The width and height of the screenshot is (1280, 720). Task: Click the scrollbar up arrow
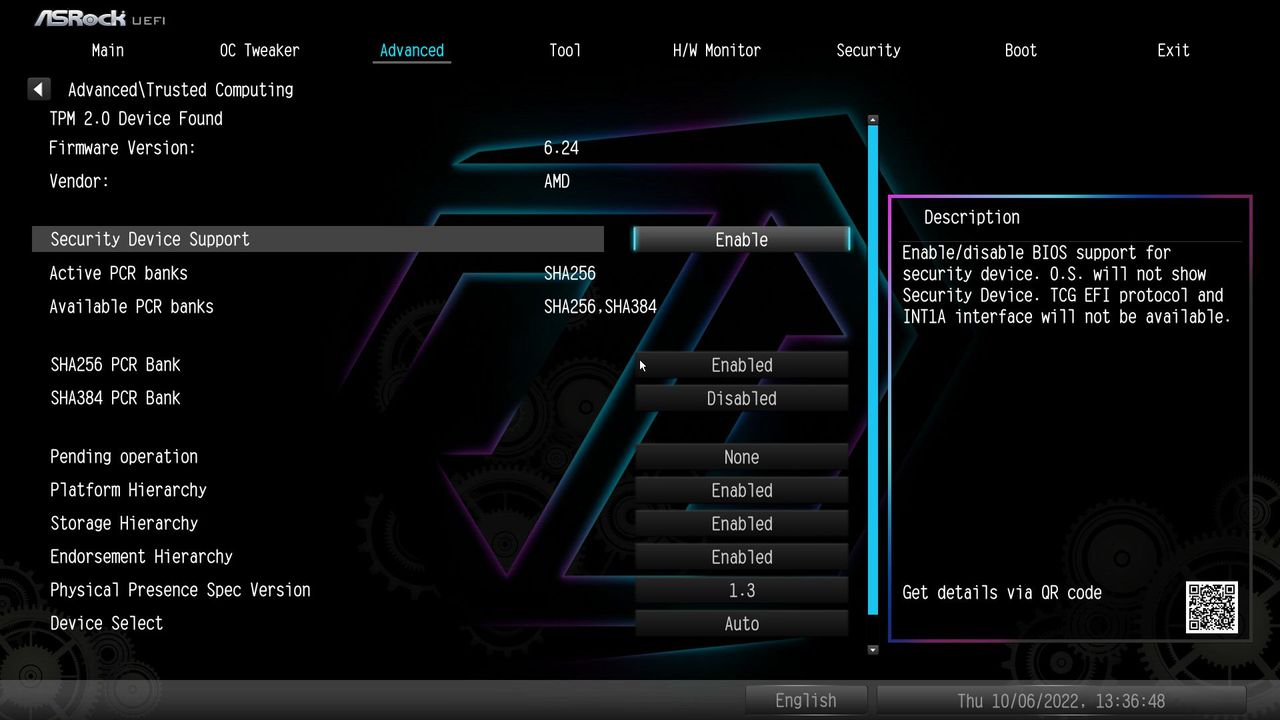tap(873, 119)
